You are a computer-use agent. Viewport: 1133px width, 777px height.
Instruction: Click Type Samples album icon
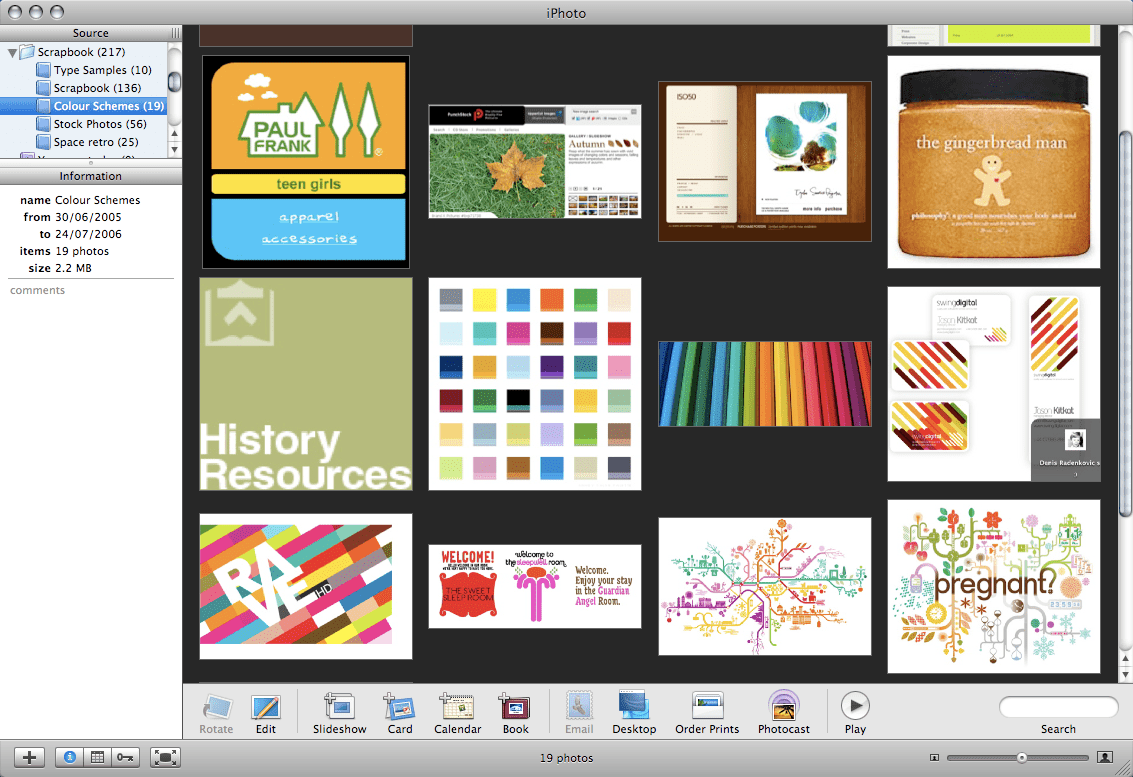(43, 70)
